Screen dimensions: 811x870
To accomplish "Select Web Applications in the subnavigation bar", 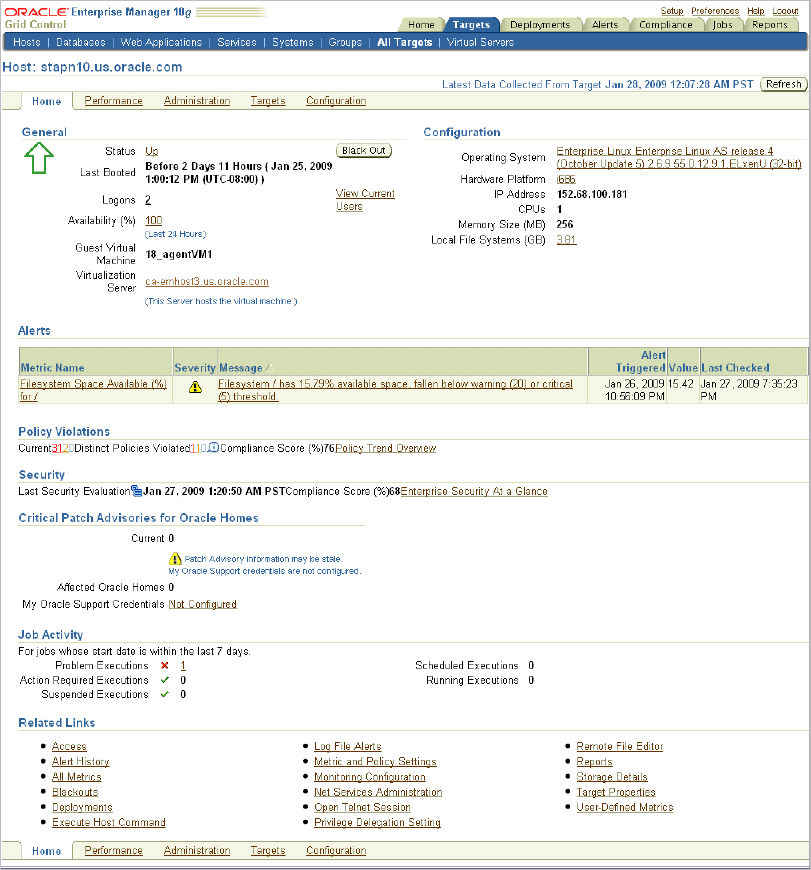I will (x=161, y=42).
